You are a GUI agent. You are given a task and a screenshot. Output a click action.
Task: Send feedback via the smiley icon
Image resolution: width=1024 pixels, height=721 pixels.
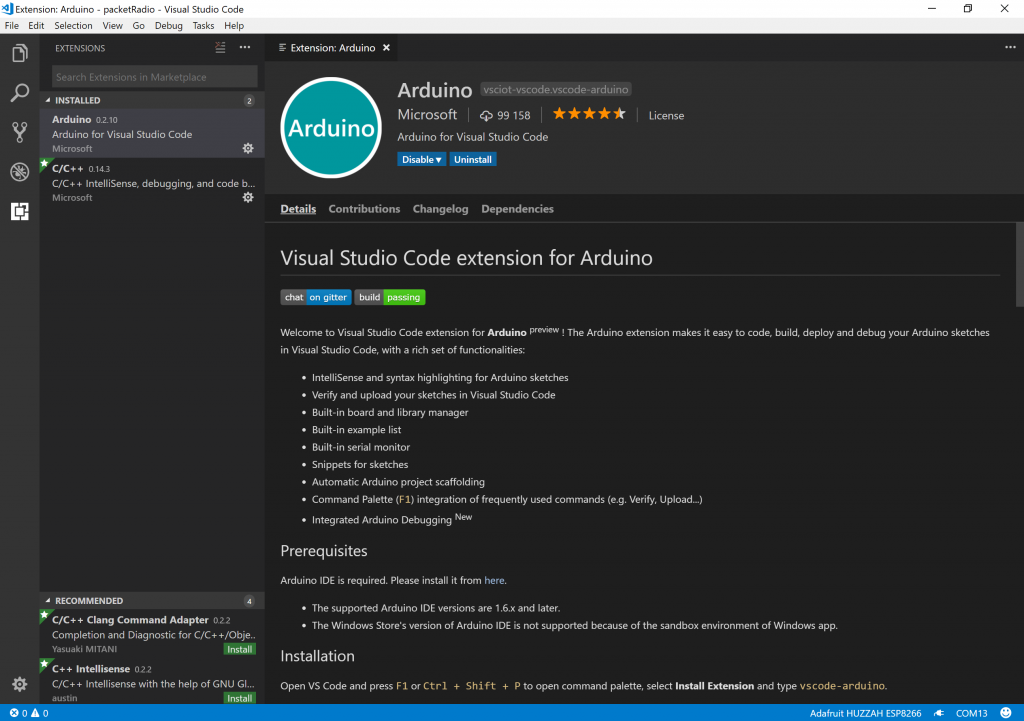tap(1008, 713)
